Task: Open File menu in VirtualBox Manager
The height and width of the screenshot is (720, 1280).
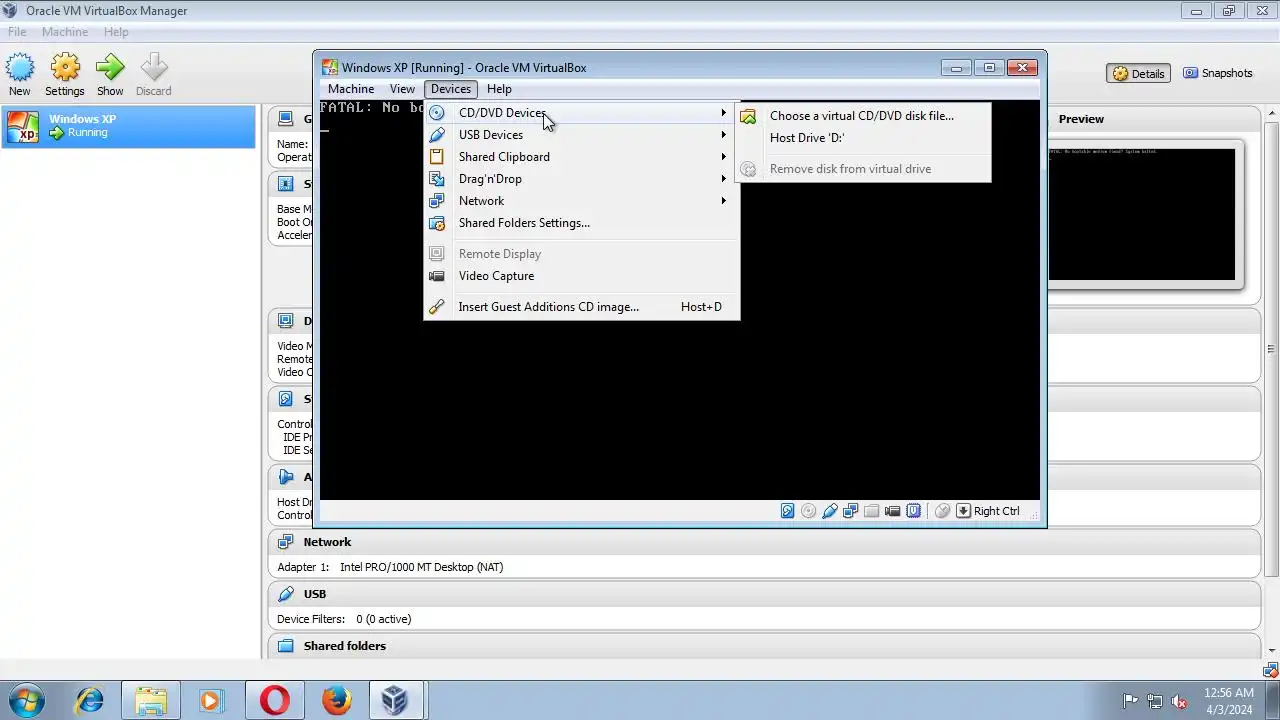Action: pyautogui.click(x=17, y=32)
